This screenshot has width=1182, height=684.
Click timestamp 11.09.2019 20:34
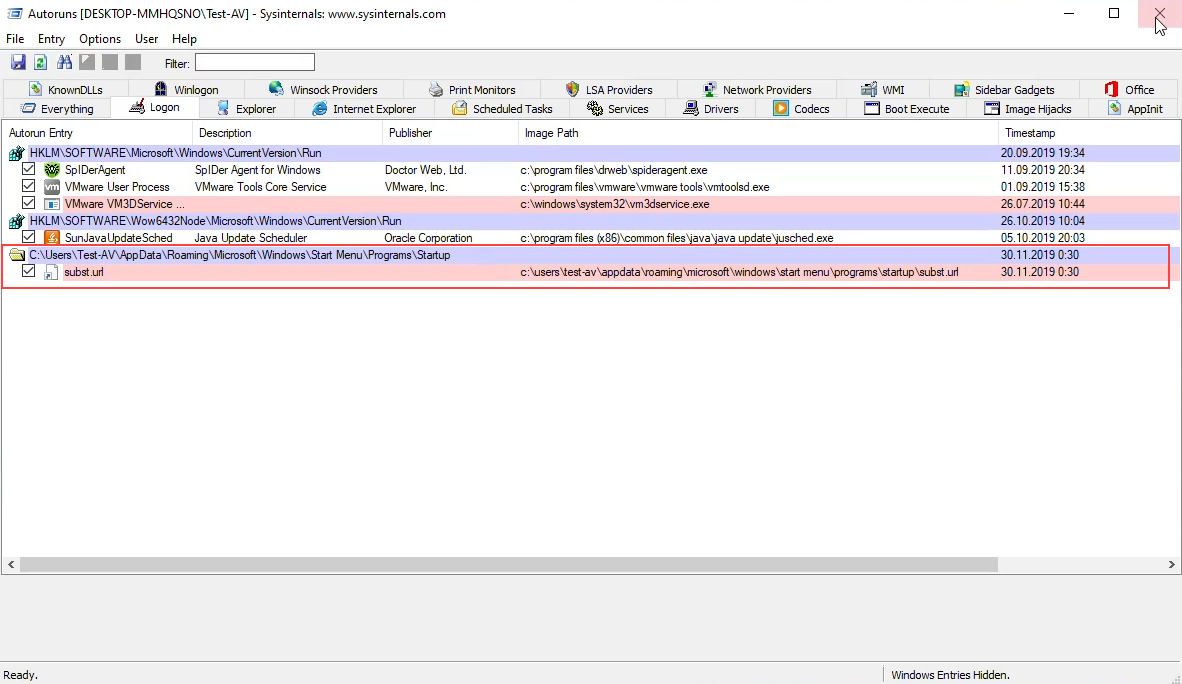click(1043, 170)
